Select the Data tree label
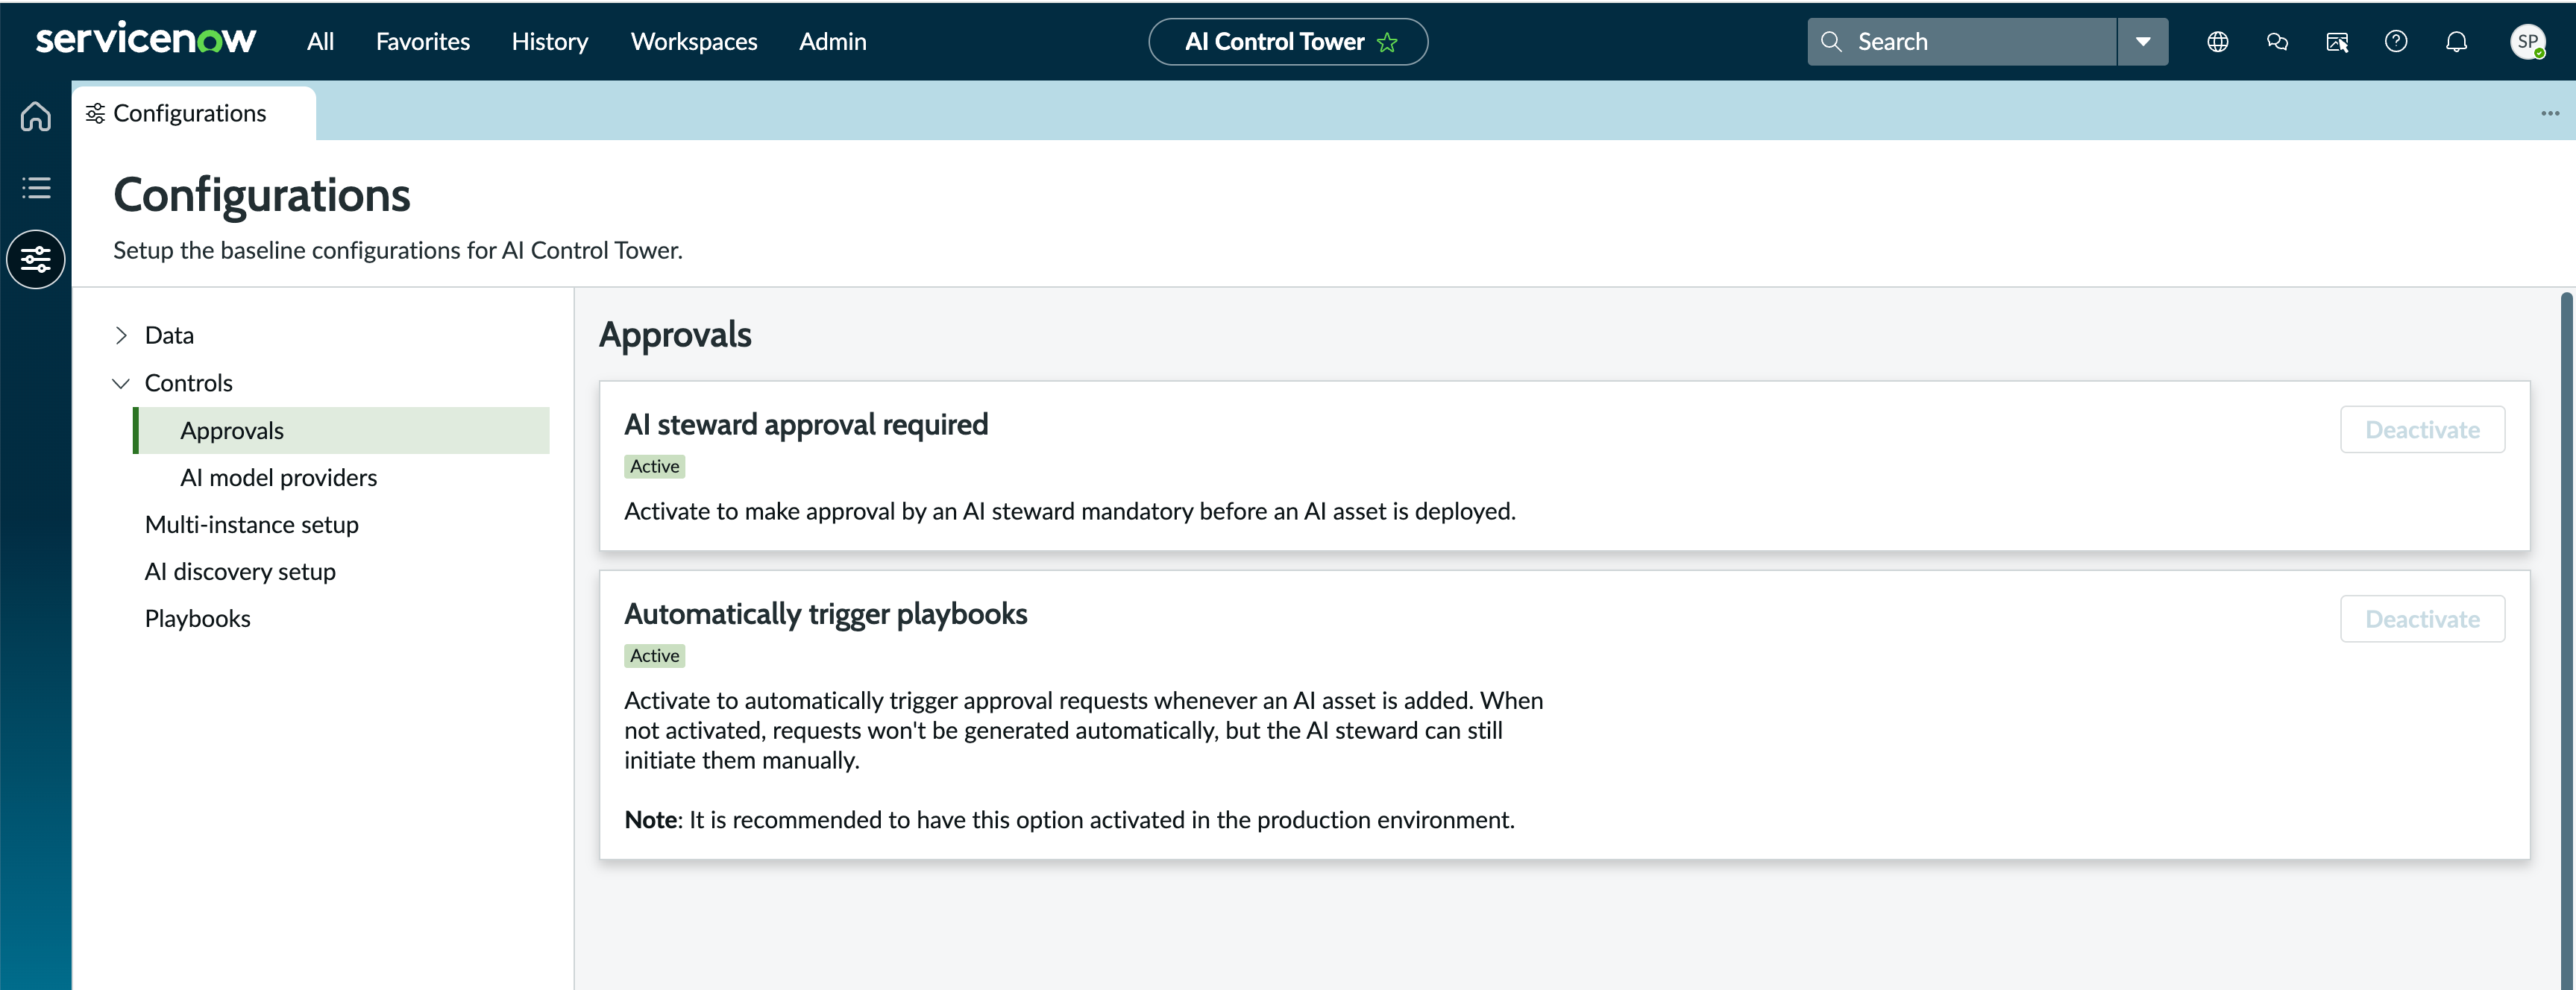Screen dimensions: 2576x990 pos(169,335)
